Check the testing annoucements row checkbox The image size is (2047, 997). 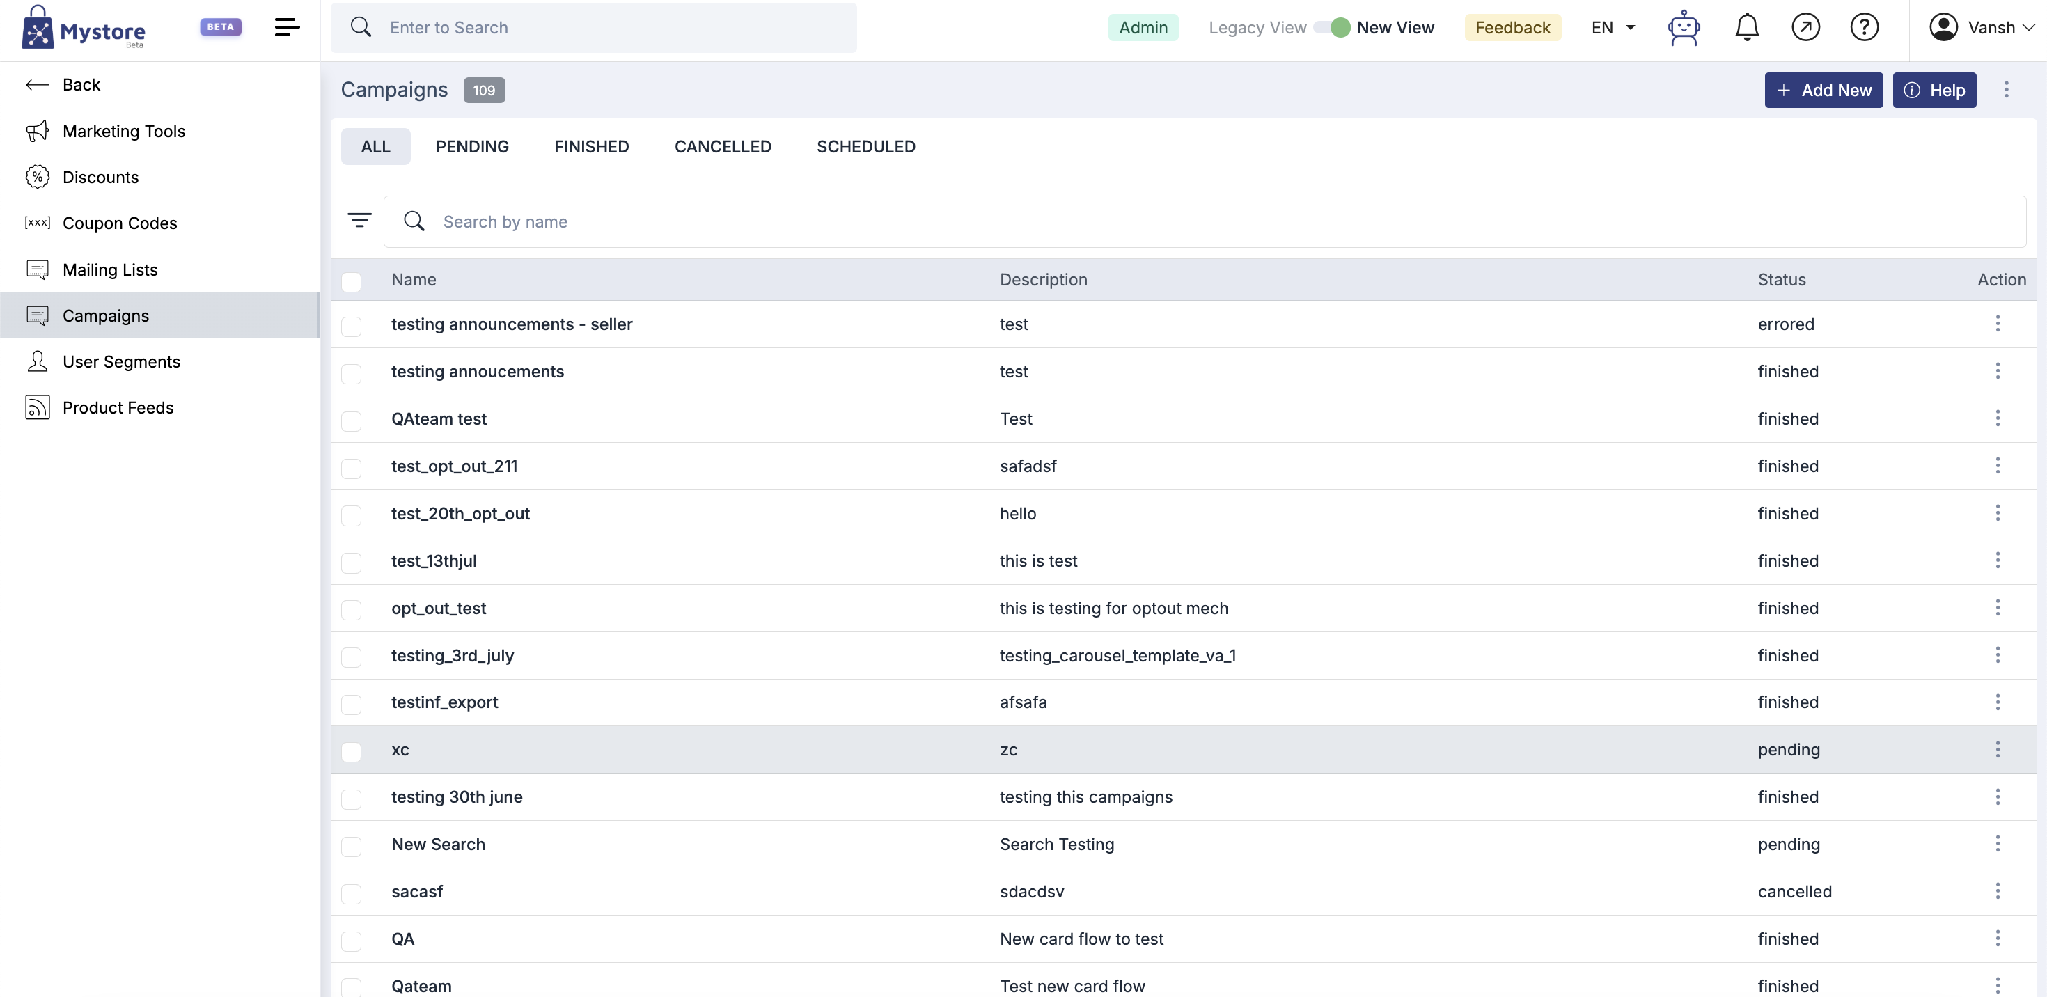[352, 374]
